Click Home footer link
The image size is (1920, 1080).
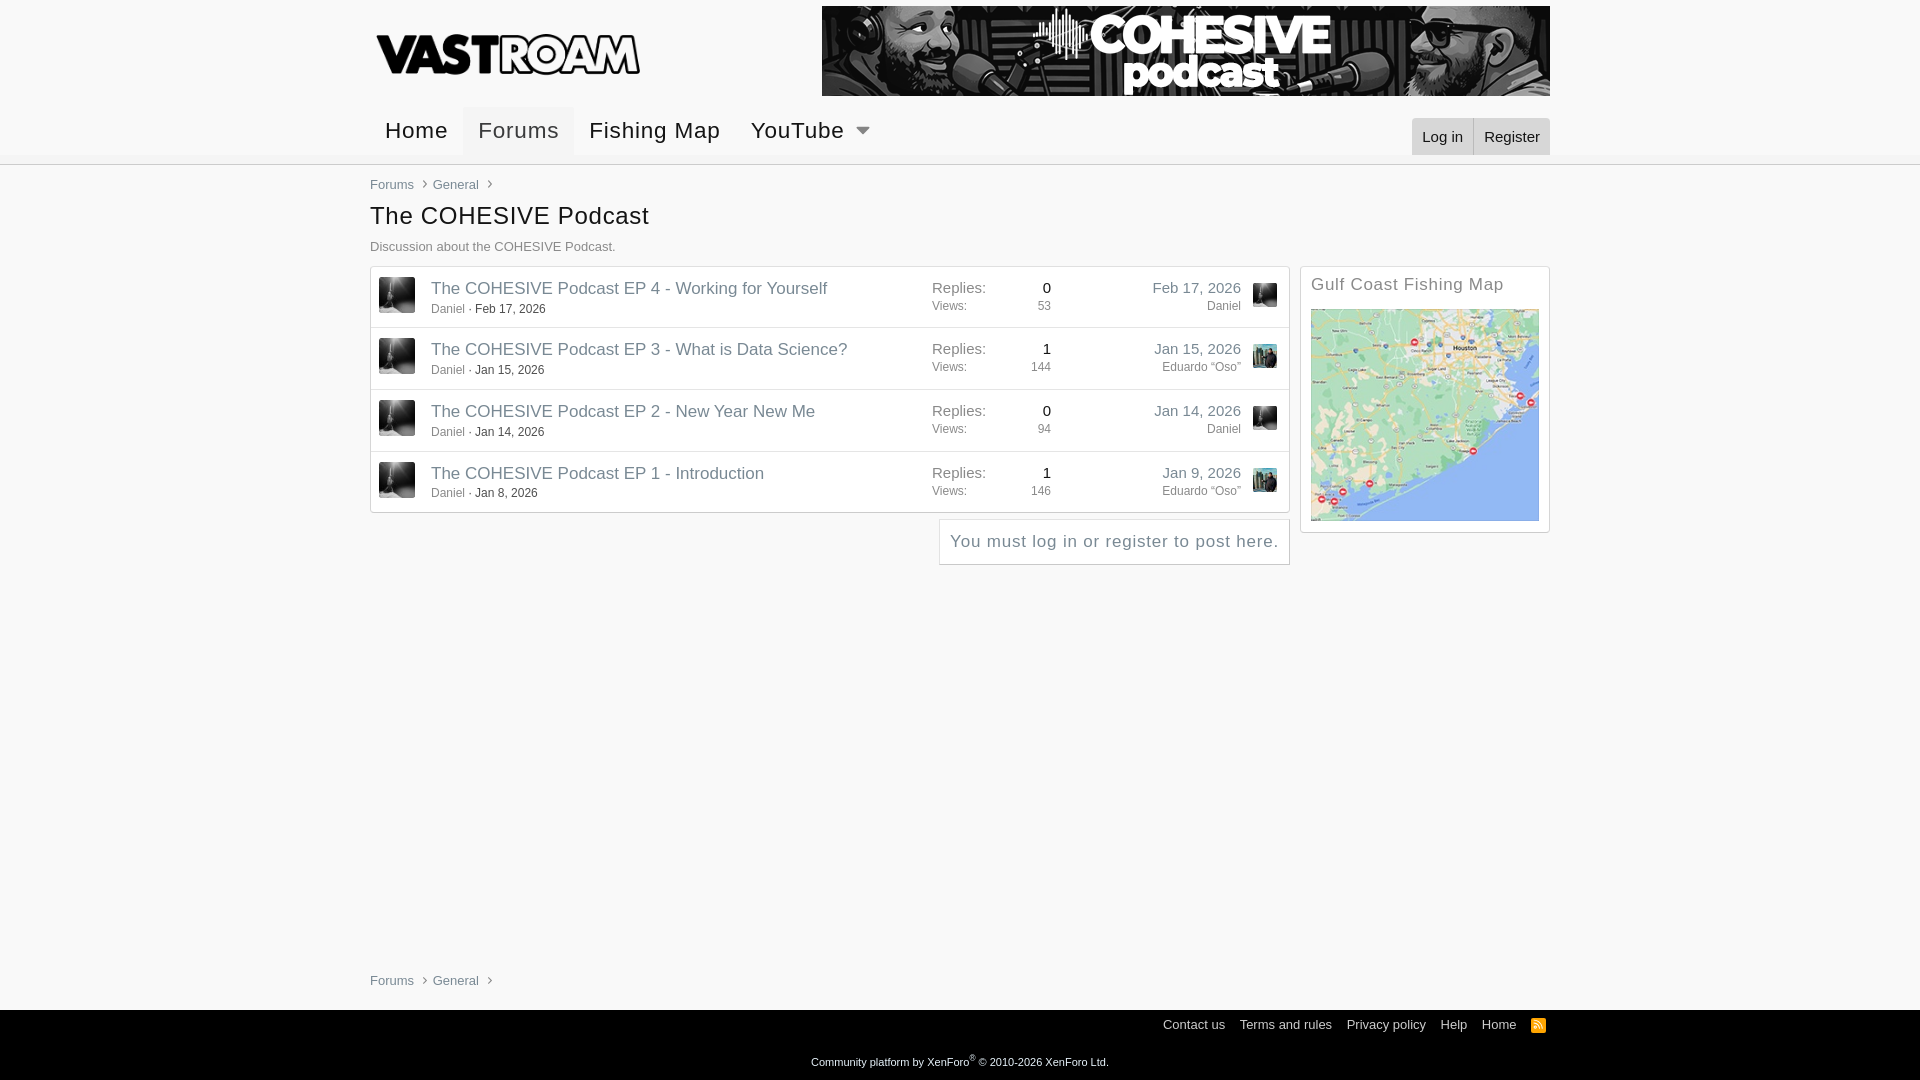click(1499, 1025)
